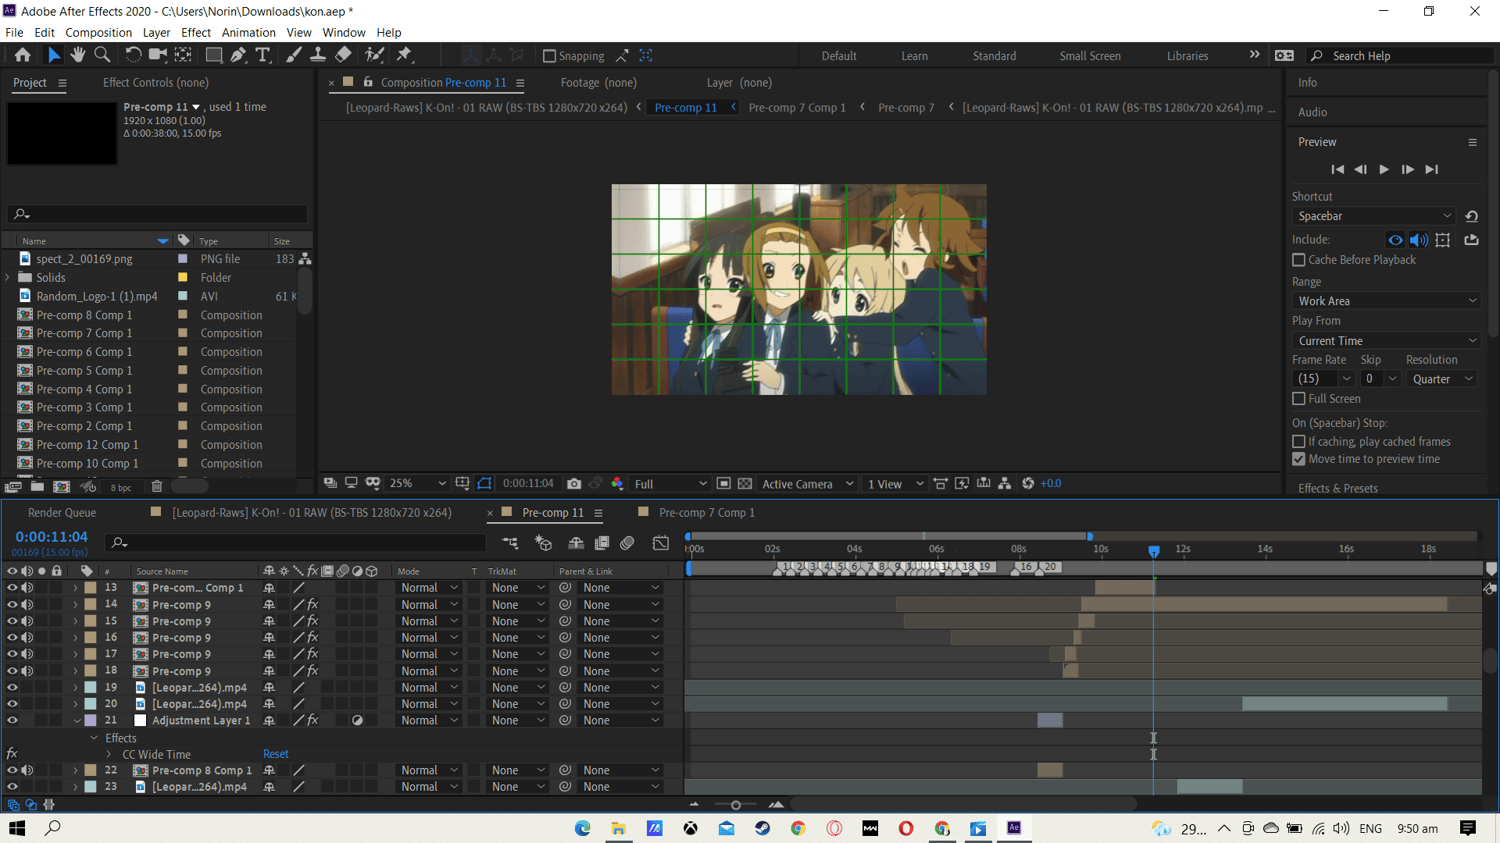Screen dimensions: 1500x843
Task: Enable motion blur for timeline layers
Action: click(x=627, y=543)
